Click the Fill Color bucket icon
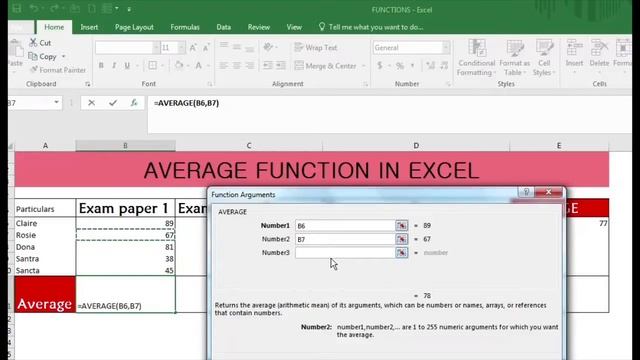Image resolution: width=640 pixels, height=360 pixels. (179, 65)
